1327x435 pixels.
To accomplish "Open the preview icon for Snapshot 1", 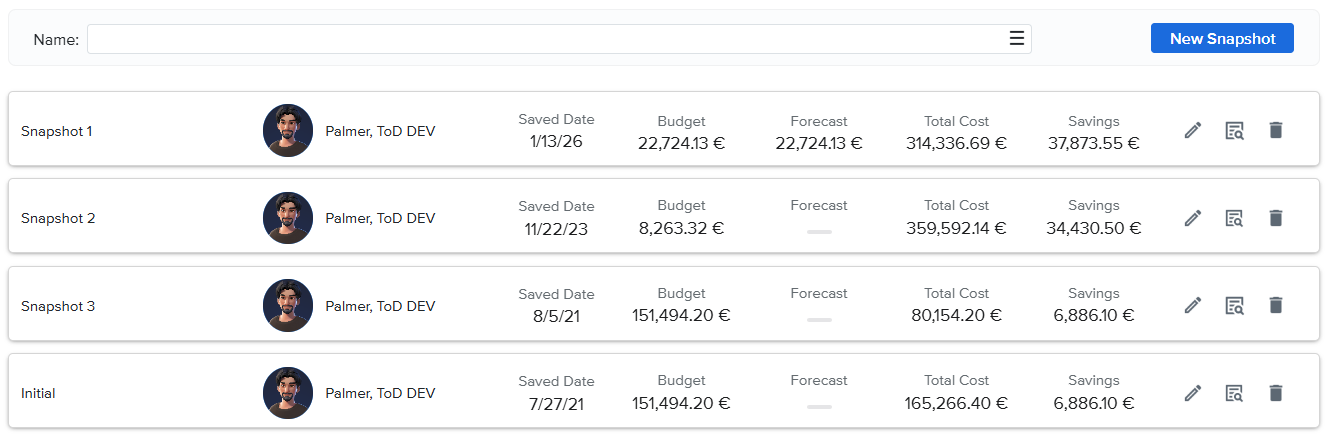I will (1234, 130).
